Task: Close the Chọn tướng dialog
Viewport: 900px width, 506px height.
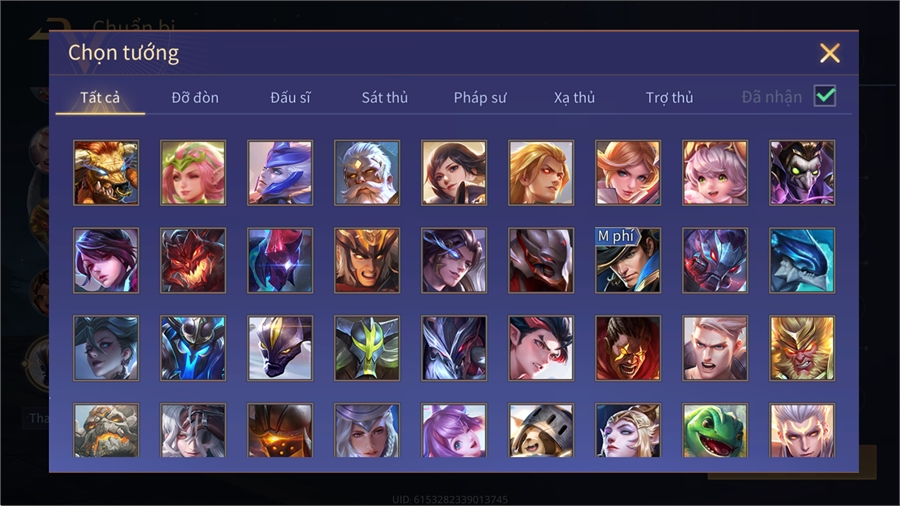Action: coord(829,53)
